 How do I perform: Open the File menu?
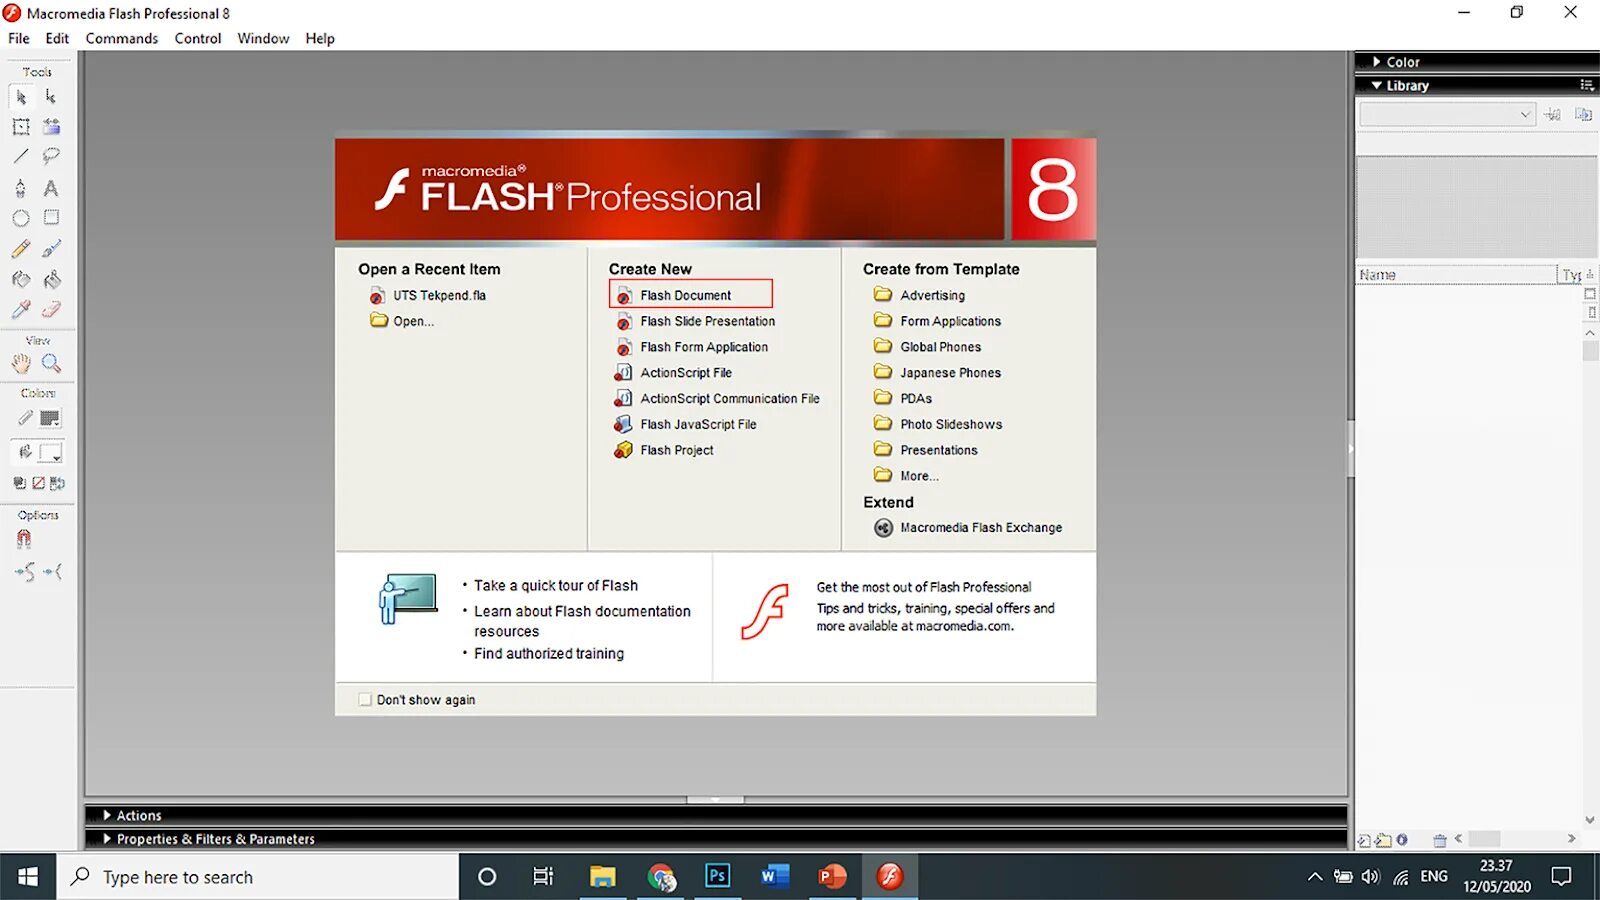[19, 38]
